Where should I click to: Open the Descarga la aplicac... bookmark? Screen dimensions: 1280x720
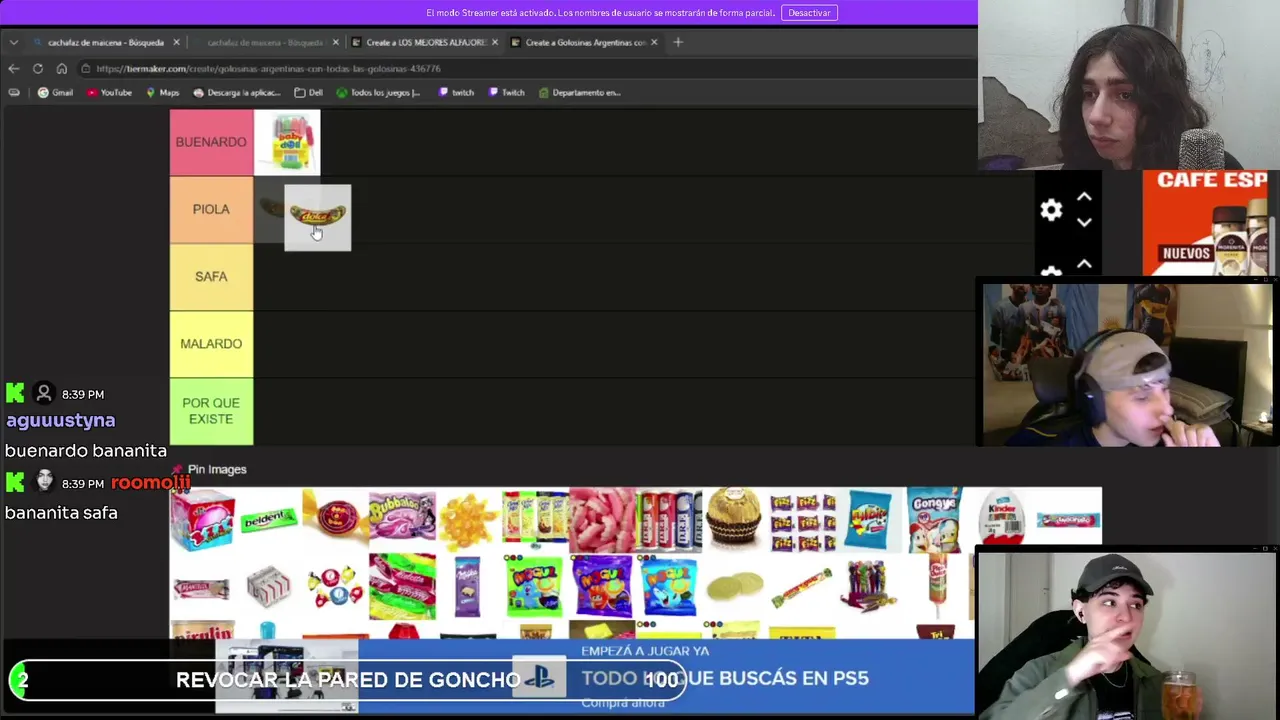[x=236, y=92]
